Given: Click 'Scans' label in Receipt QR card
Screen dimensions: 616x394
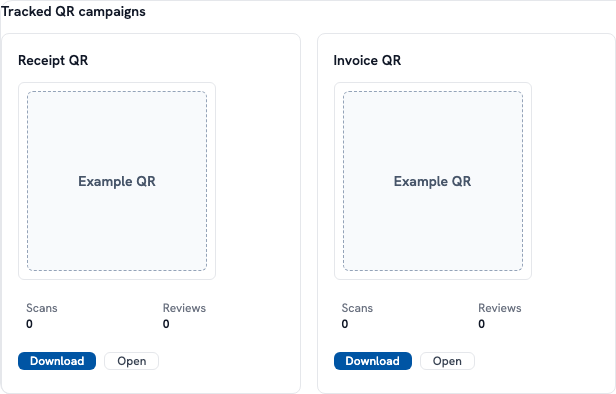Looking at the screenshot, I should pos(42,308).
